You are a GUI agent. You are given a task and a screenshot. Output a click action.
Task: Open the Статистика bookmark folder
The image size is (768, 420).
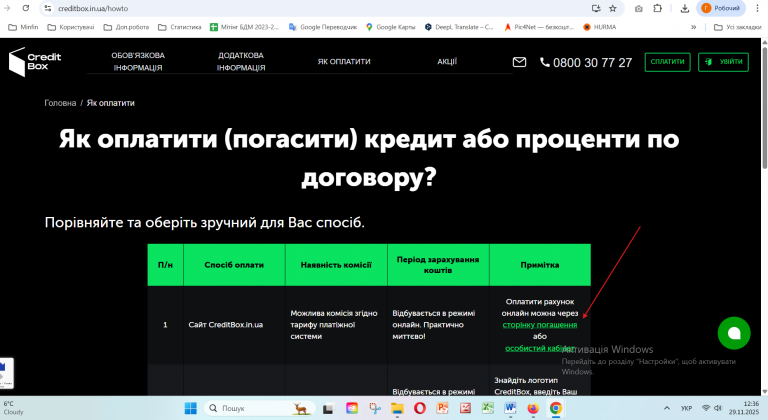pyautogui.click(x=180, y=27)
